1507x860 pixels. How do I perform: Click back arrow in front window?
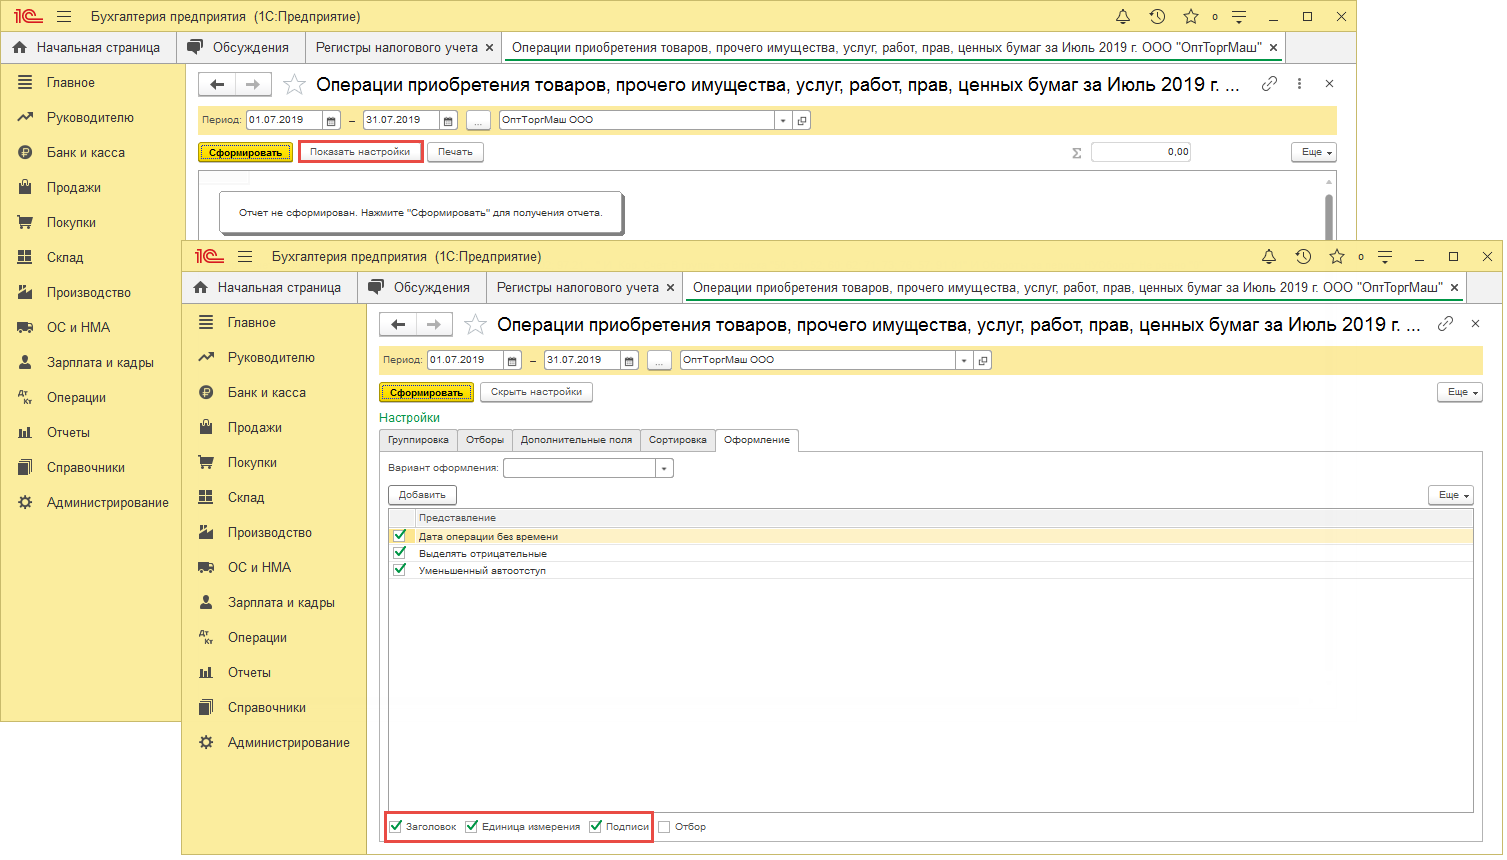[x=398, y=324]
